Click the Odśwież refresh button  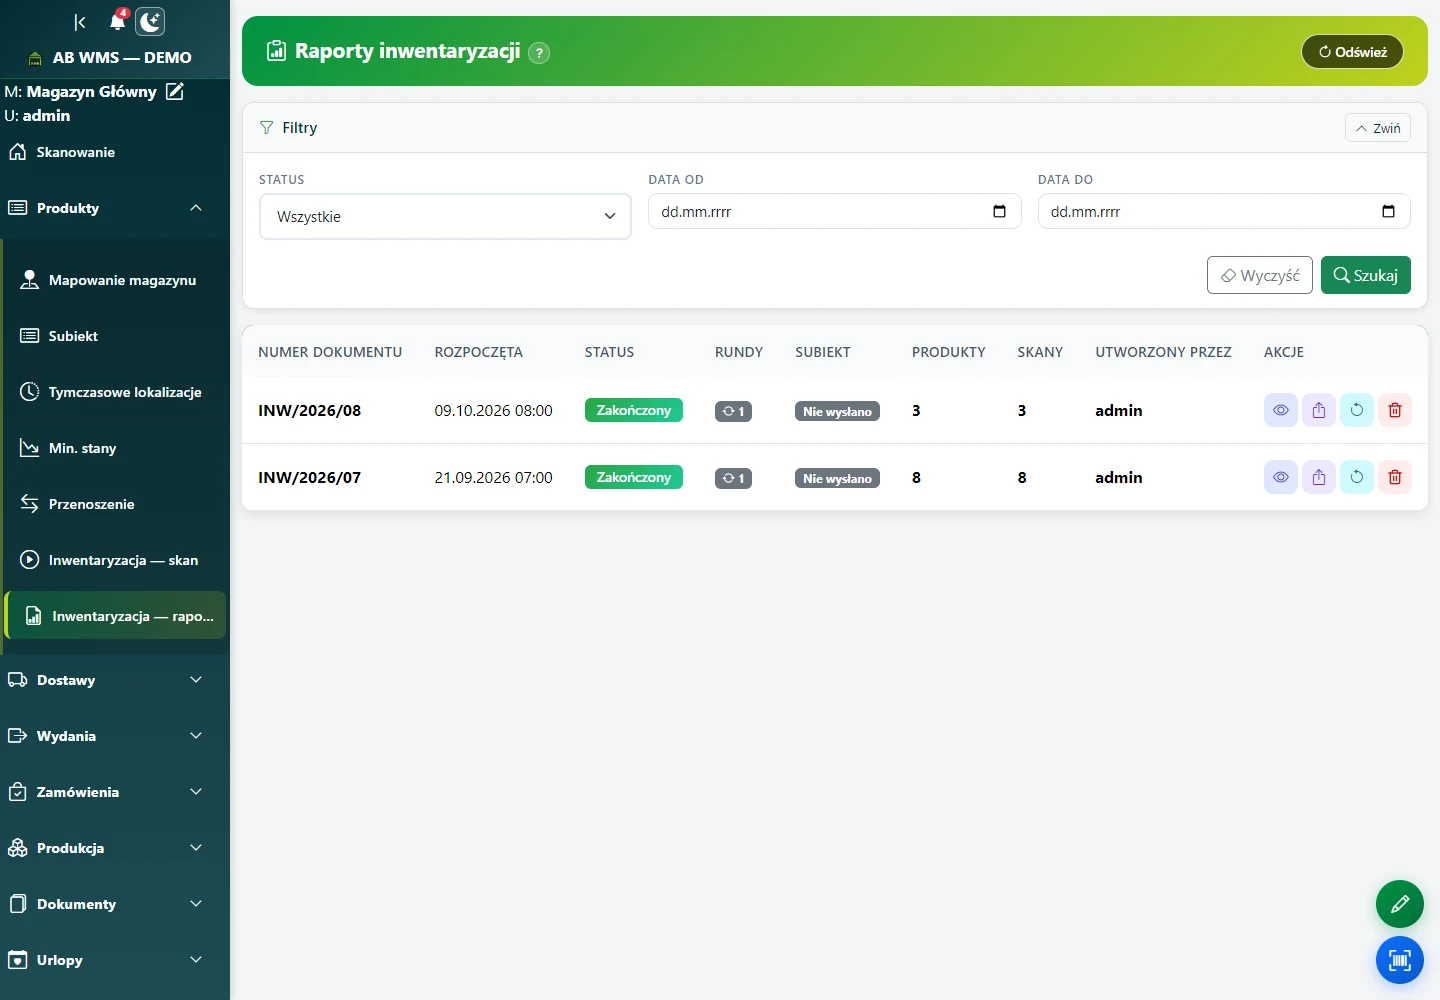pyautogui.click(x=1352, y=52)
